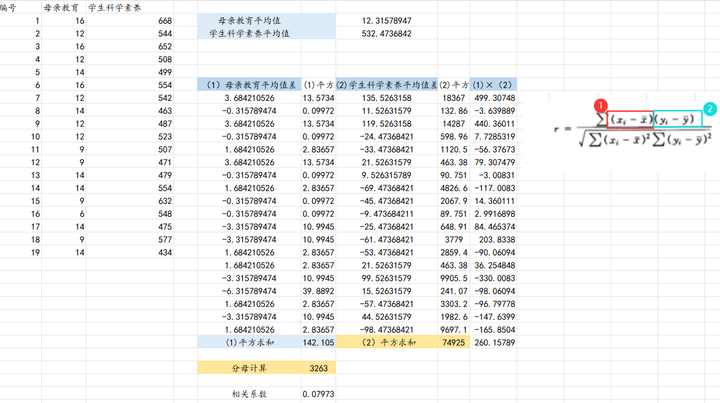Select science score cell 577
720x403 pixels.
pyautogui.click(x=129, y=239)
